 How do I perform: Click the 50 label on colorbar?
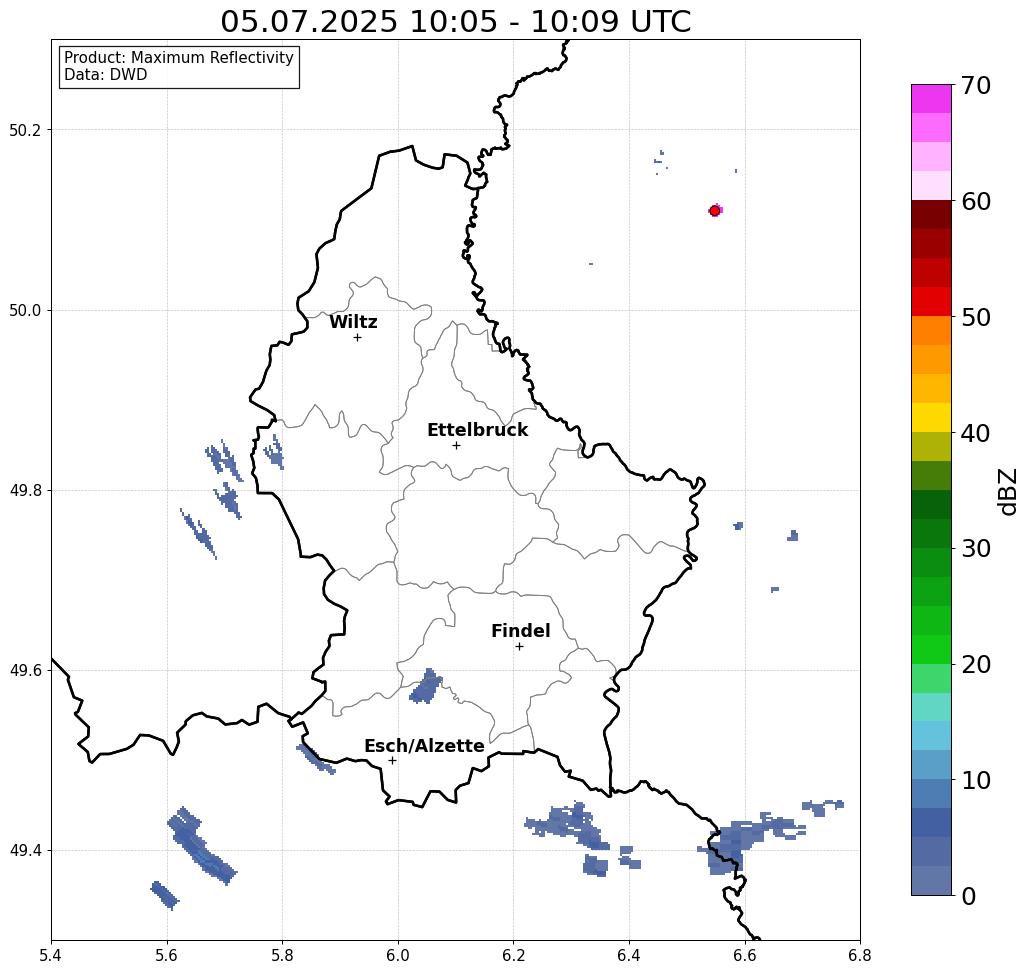(976, 318)
